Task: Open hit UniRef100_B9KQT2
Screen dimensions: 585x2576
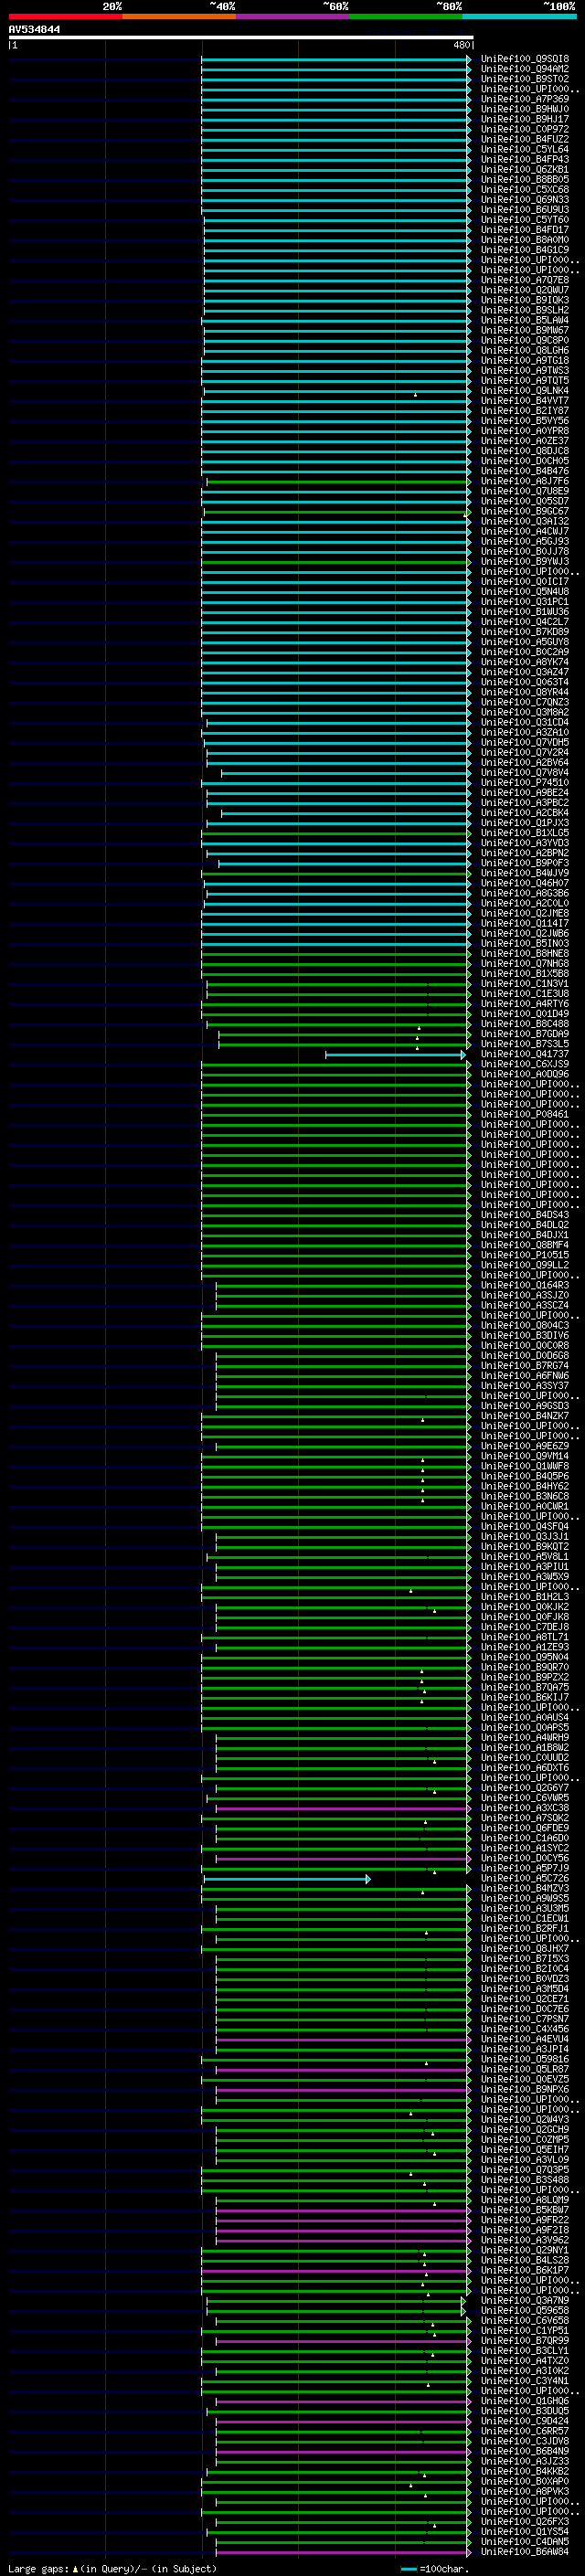Action: pos(525,1547)
